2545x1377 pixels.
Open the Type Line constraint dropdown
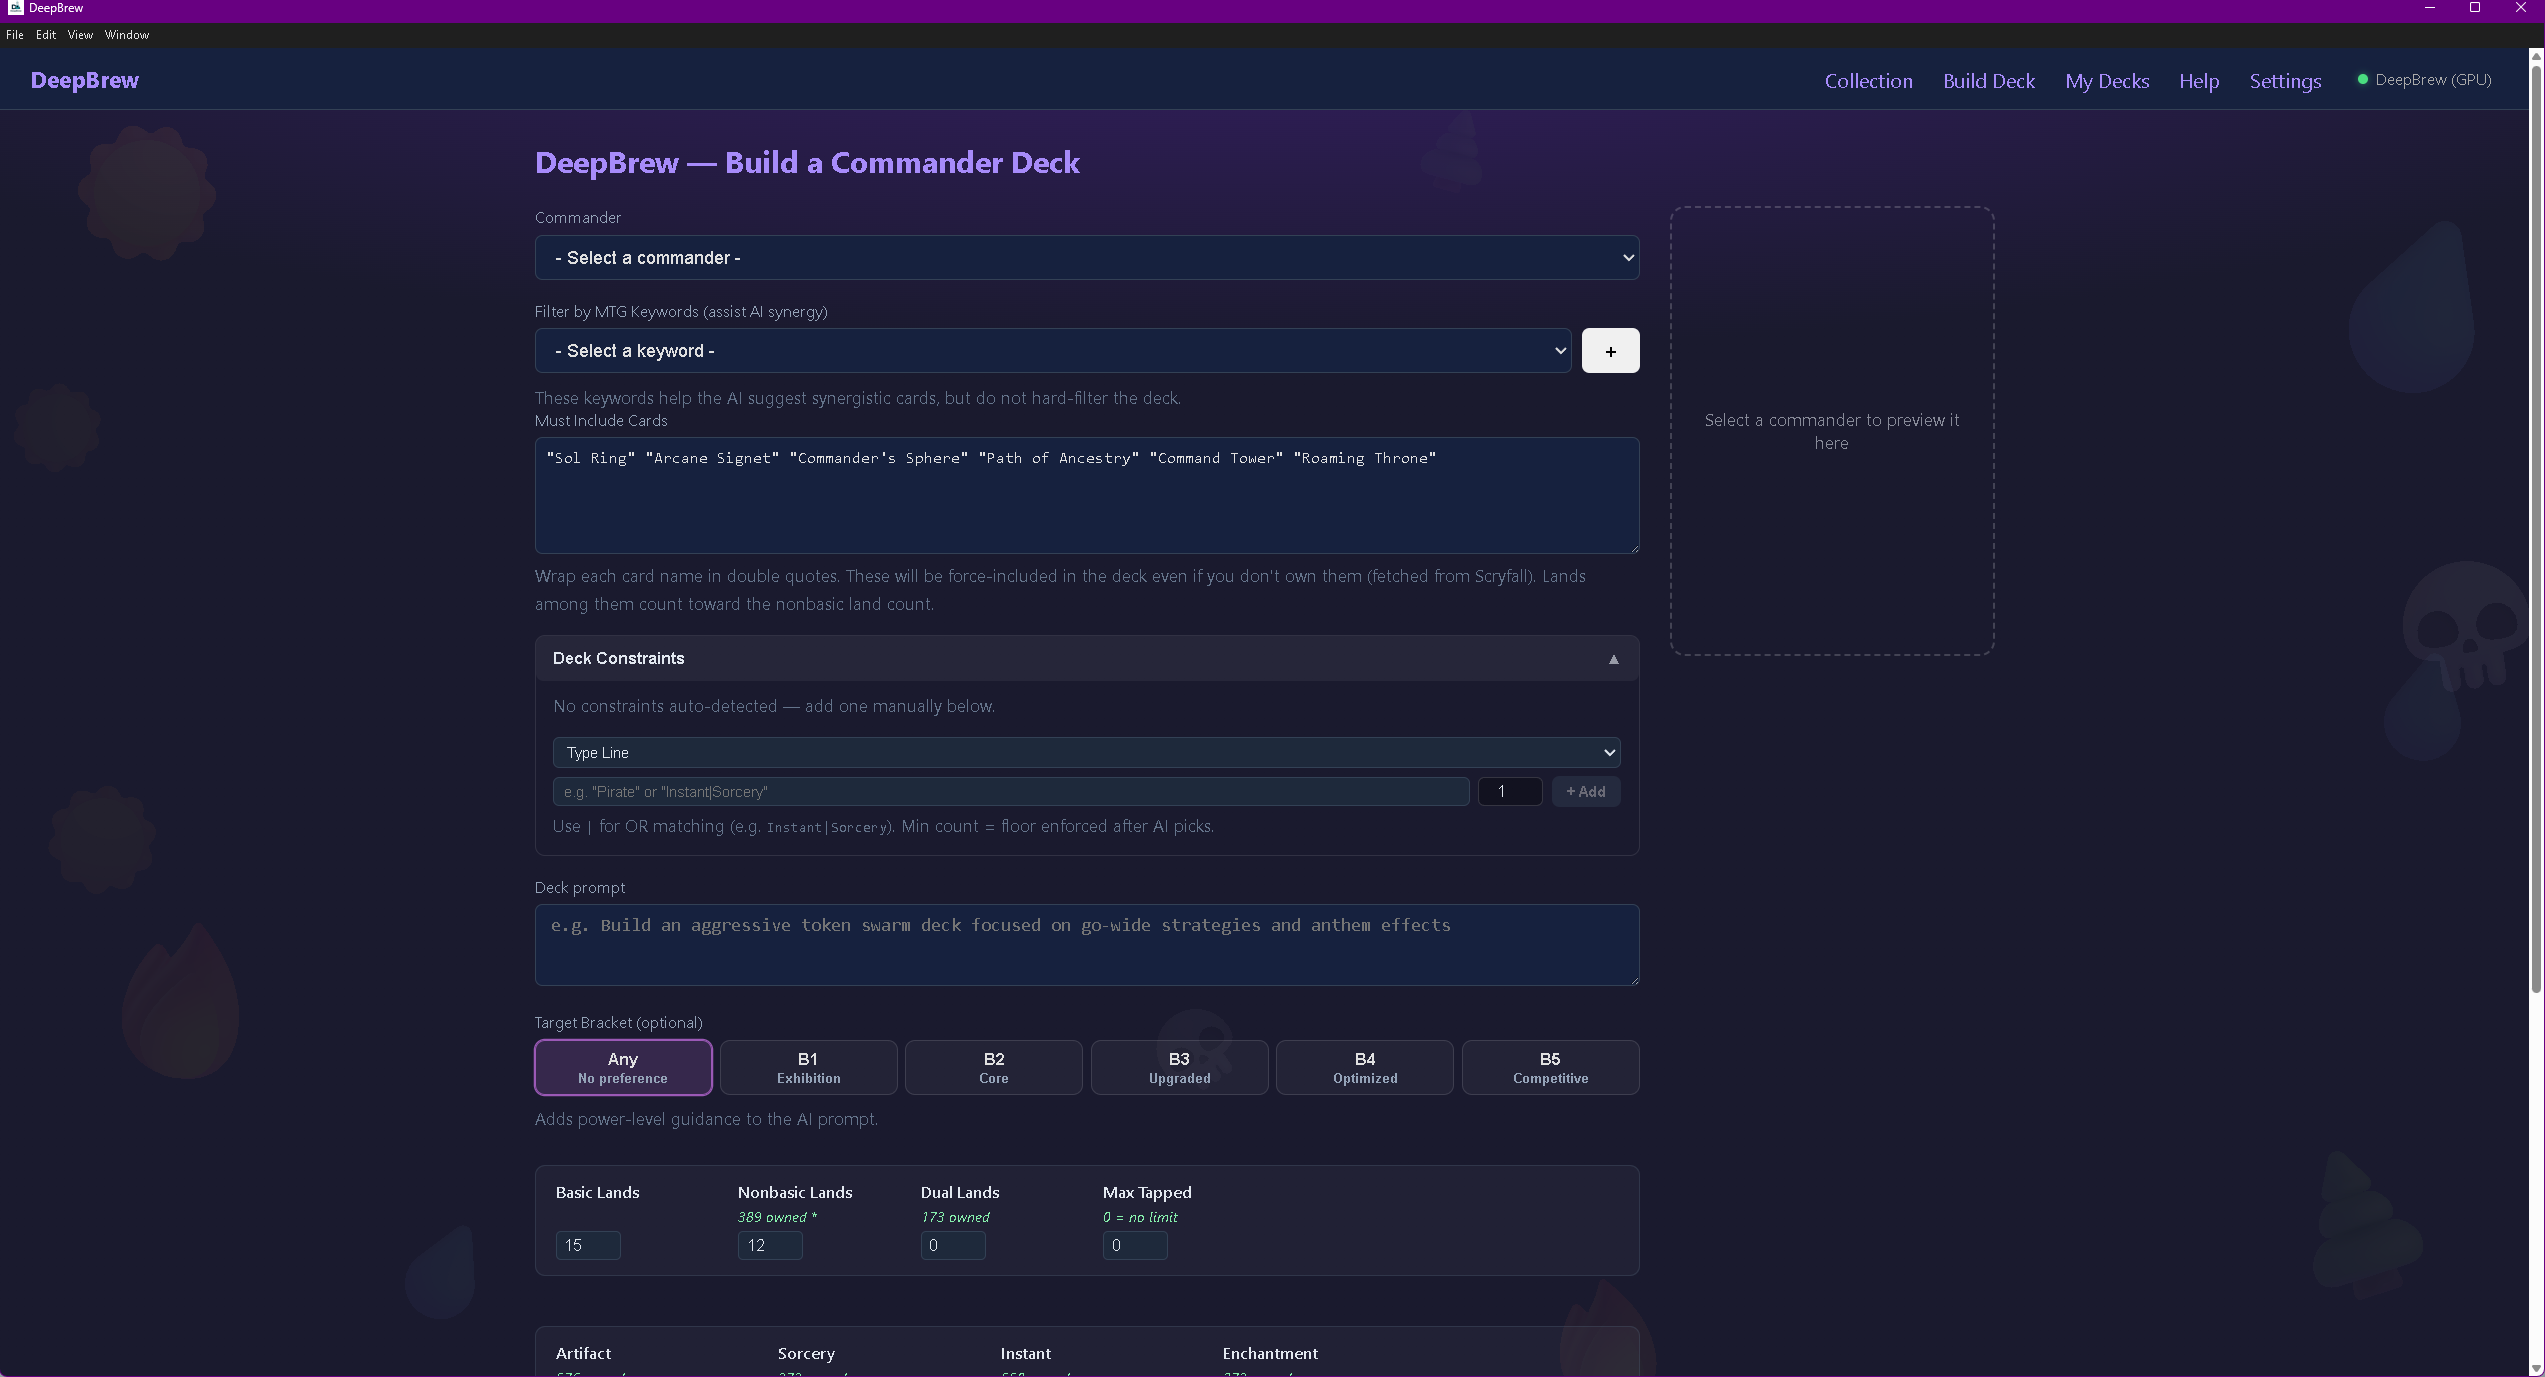pos(1087,753)
